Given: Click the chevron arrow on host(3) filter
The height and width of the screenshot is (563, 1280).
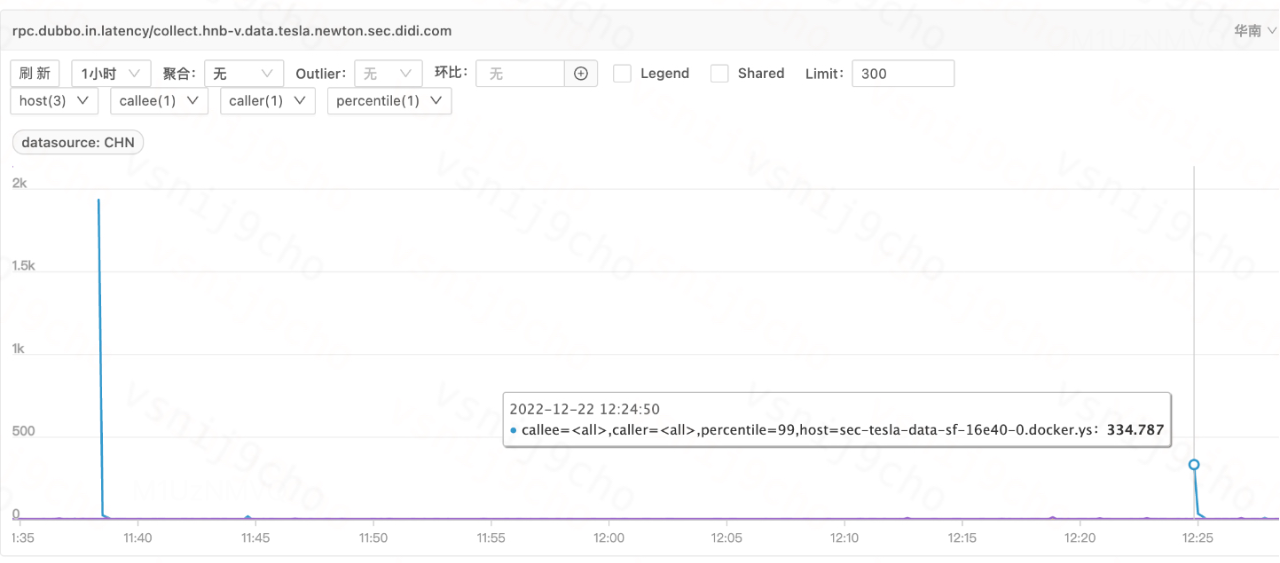Looking at the screenshot, I should (81, 101).
